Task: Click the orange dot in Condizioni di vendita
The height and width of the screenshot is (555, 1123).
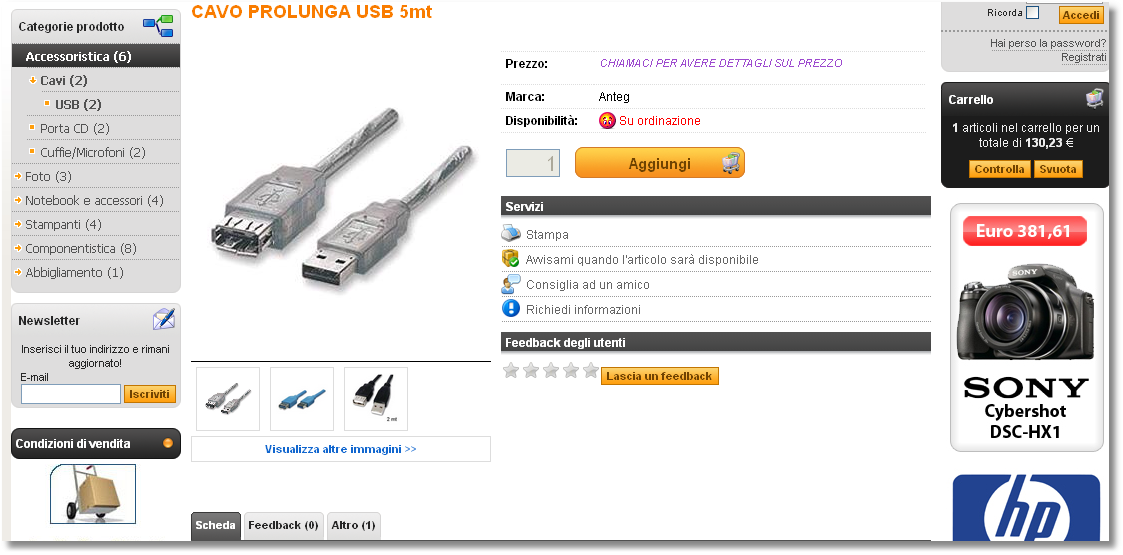Action: [168, 443]
